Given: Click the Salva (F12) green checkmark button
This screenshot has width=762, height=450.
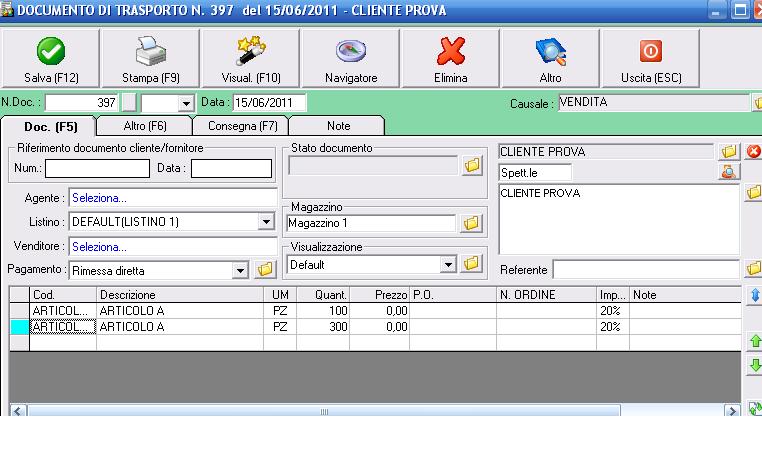Looking at the screenshot, I should tap(51, 58).
